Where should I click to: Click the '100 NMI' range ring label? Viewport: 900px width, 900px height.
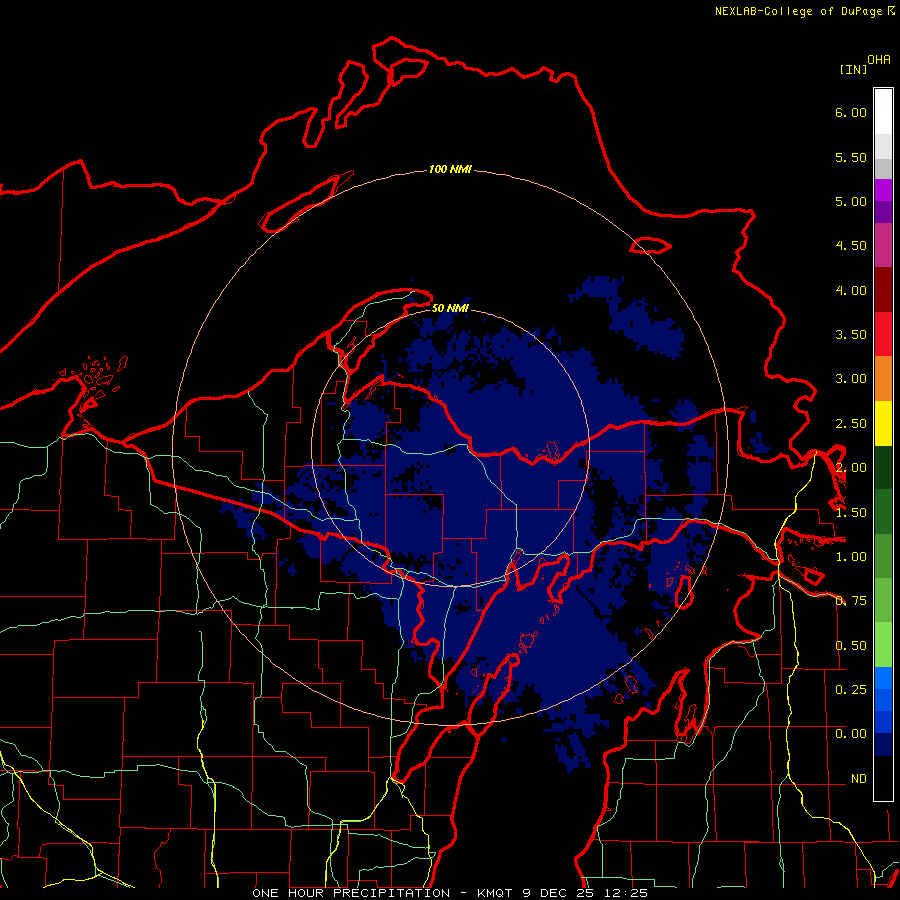(450, 169)
